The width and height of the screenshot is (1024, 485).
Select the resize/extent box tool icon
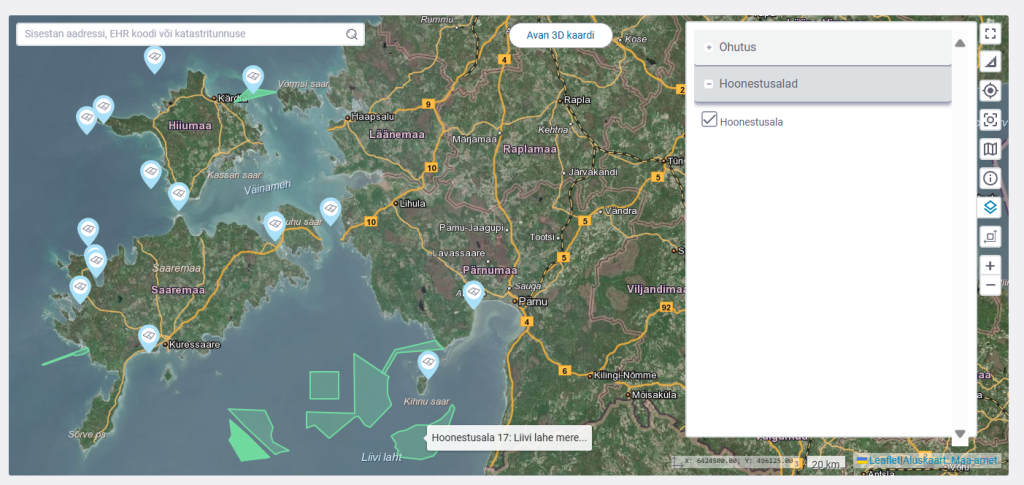(990, 236)
